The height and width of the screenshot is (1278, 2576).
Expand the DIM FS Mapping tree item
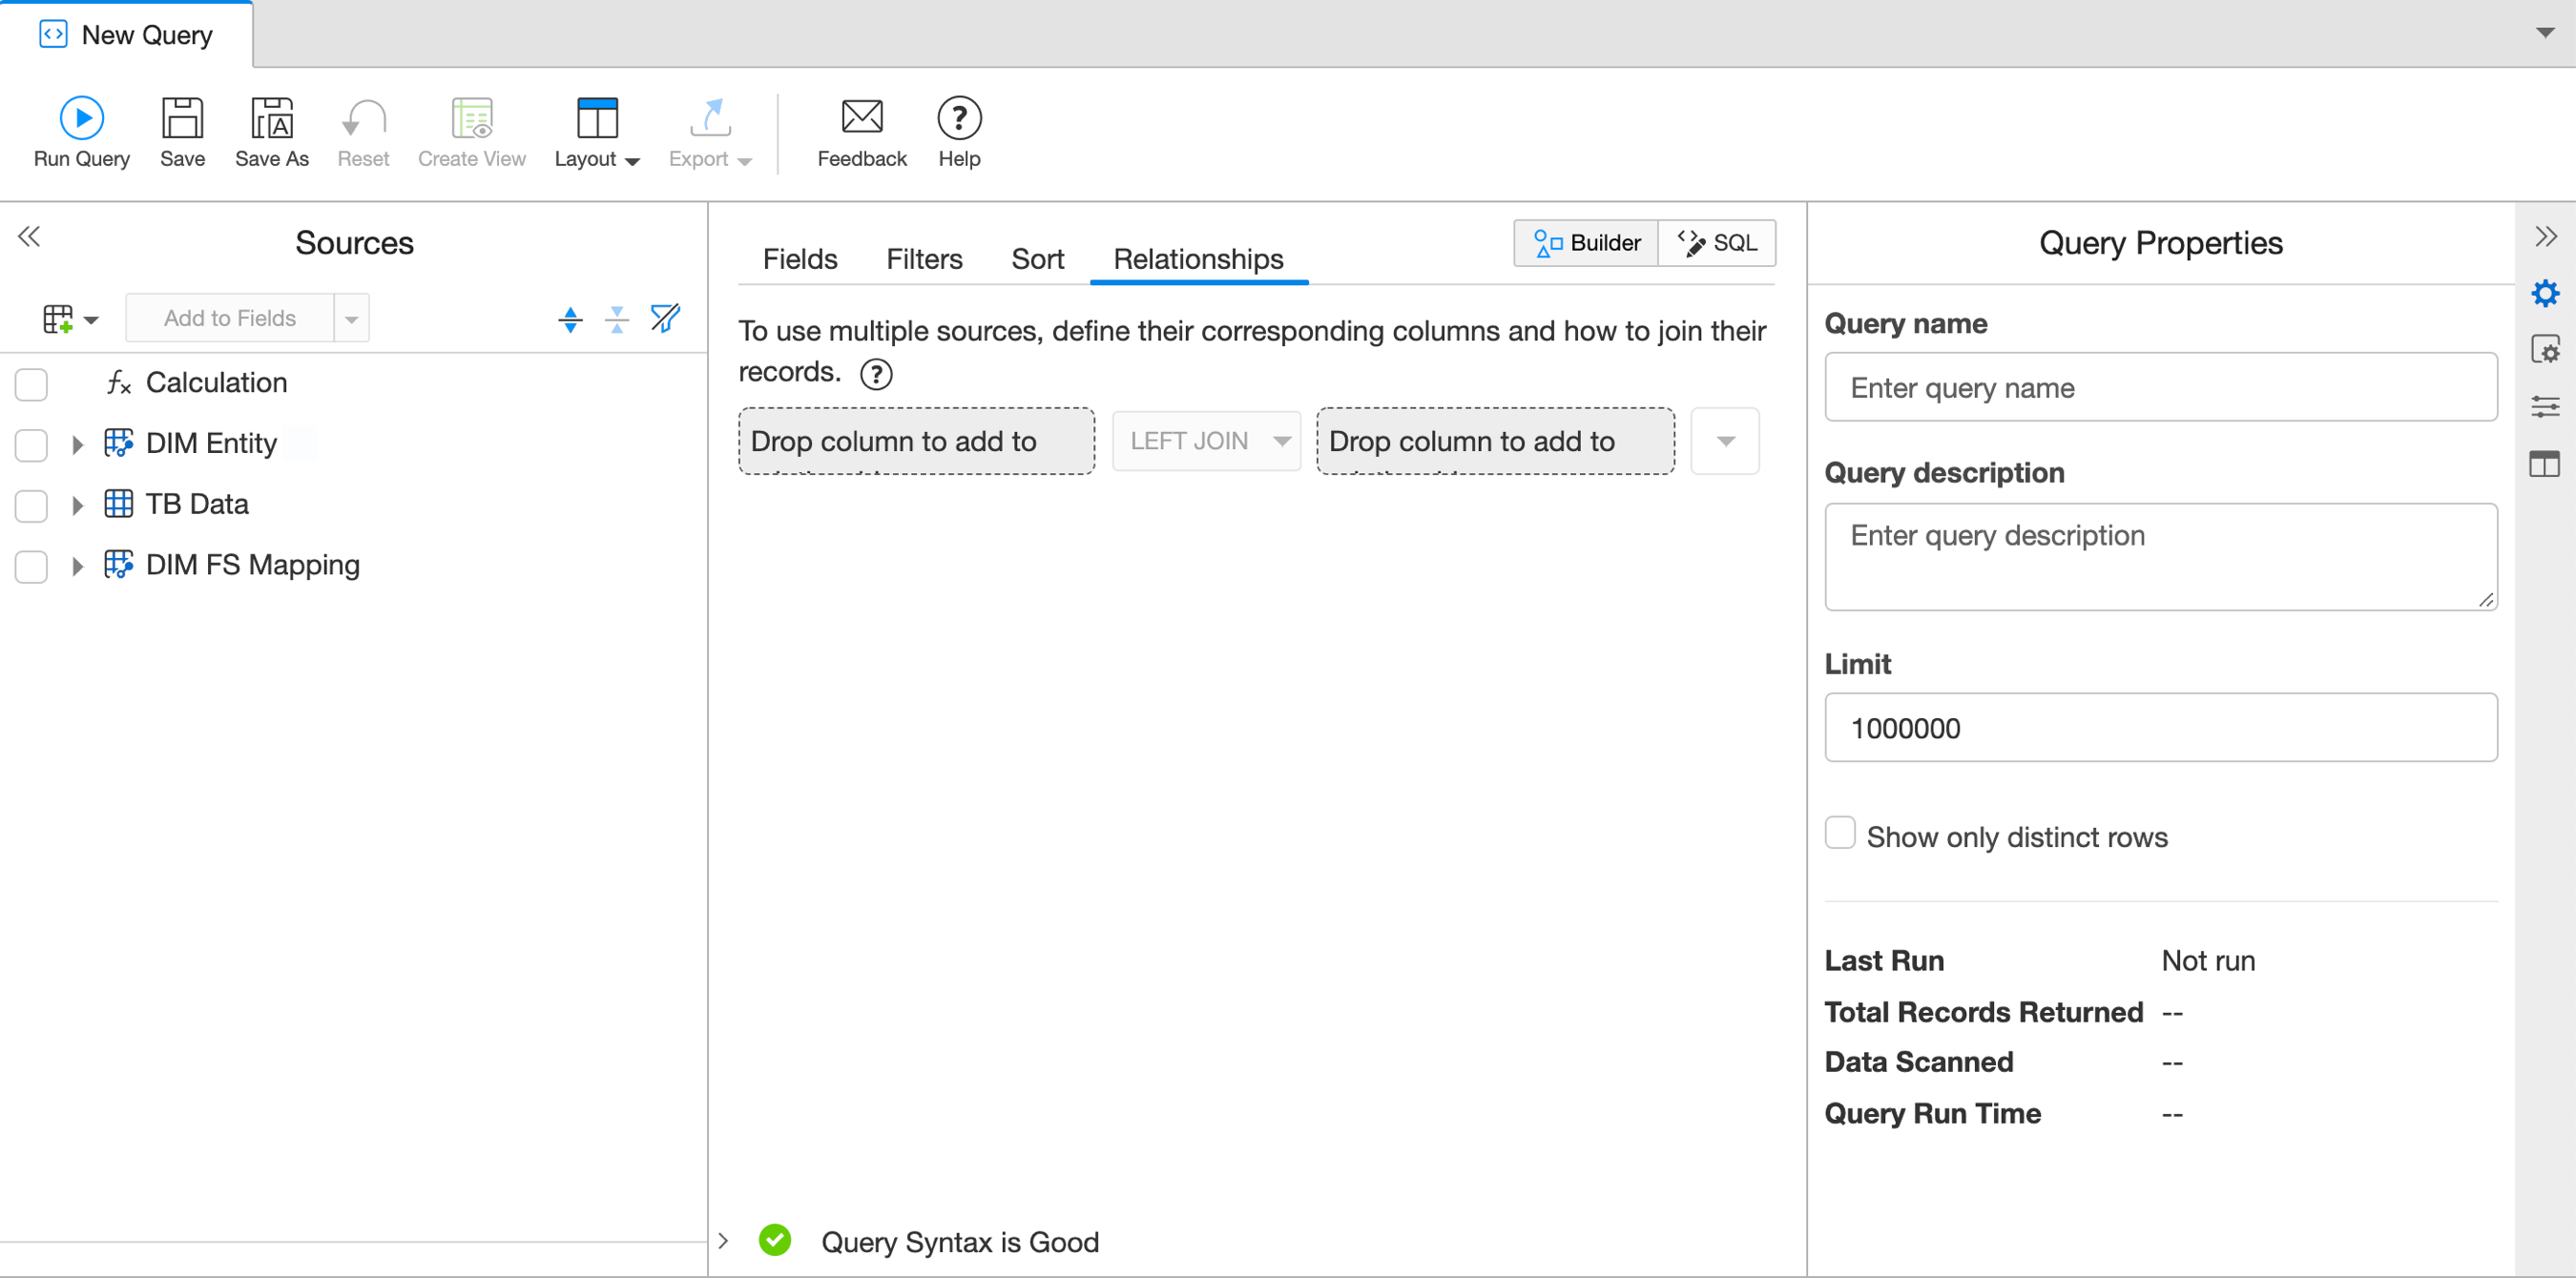pos(78,565)
